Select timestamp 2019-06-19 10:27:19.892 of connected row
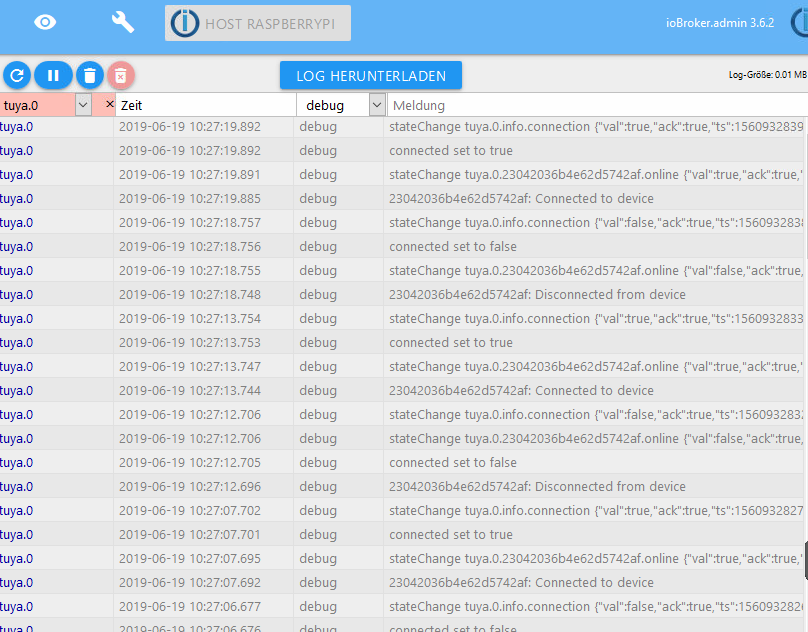This screenshot has height=632, width=808. pyautogui.click(x=190, y=151)
